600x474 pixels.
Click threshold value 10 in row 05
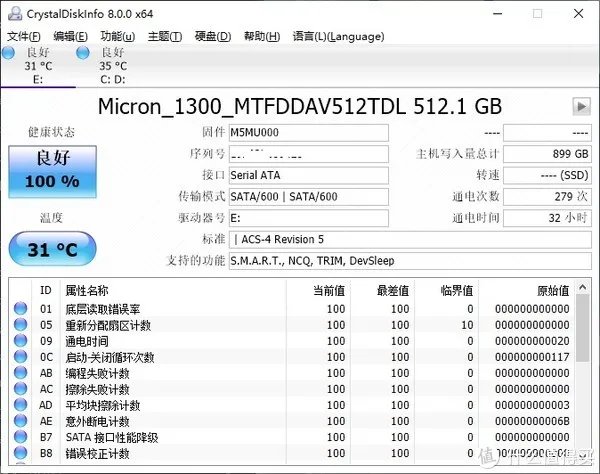click(x=467, y=325)
